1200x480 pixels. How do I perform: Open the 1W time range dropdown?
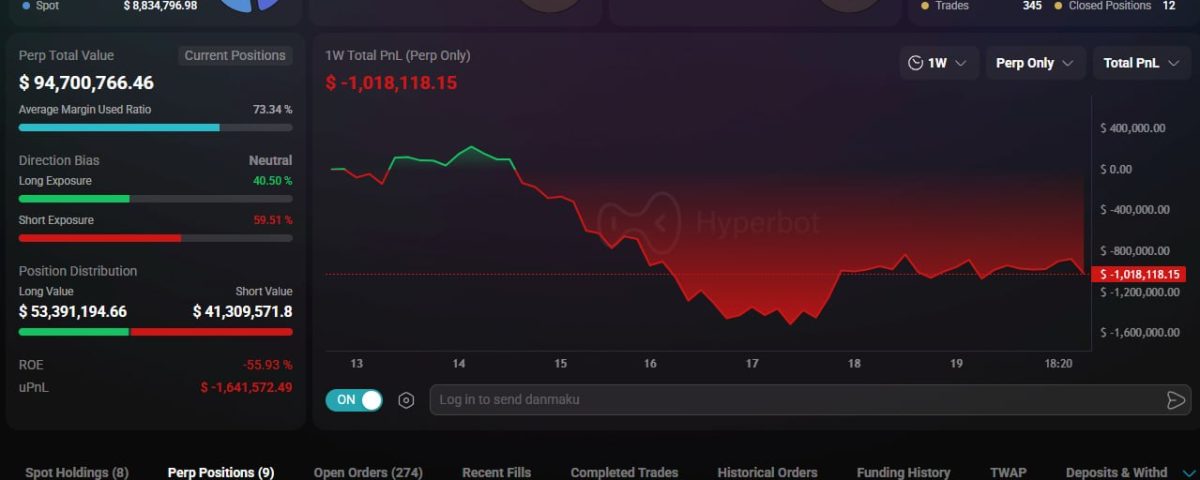tap(939, 63)
